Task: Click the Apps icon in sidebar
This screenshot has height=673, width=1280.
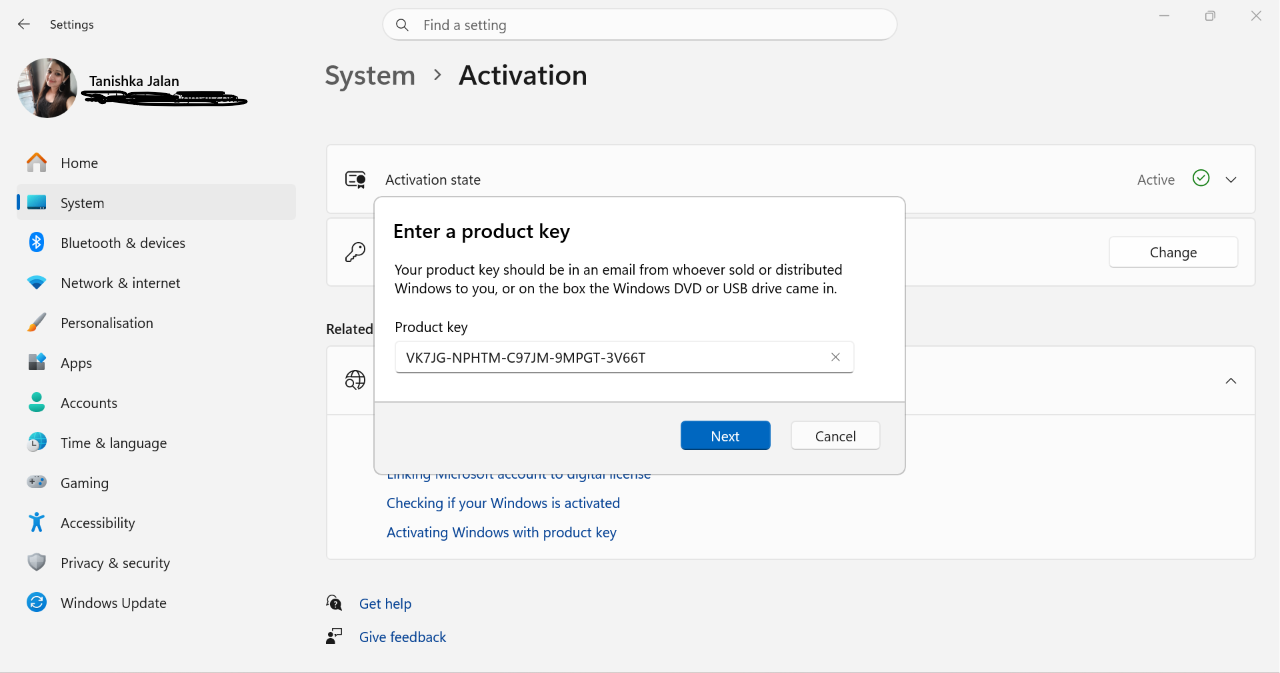Action: pyautogui.click(x=37, y=363)
